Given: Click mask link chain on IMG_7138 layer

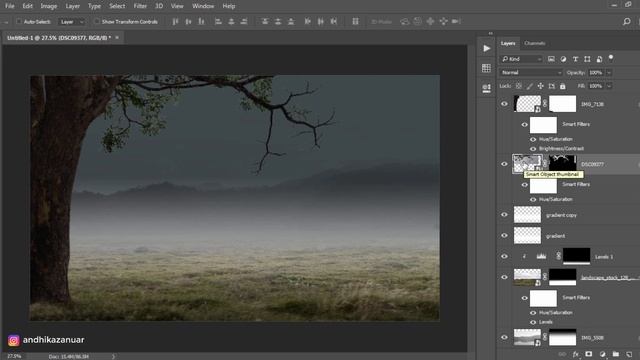Looking at the screenshot, I should (544, 104).
